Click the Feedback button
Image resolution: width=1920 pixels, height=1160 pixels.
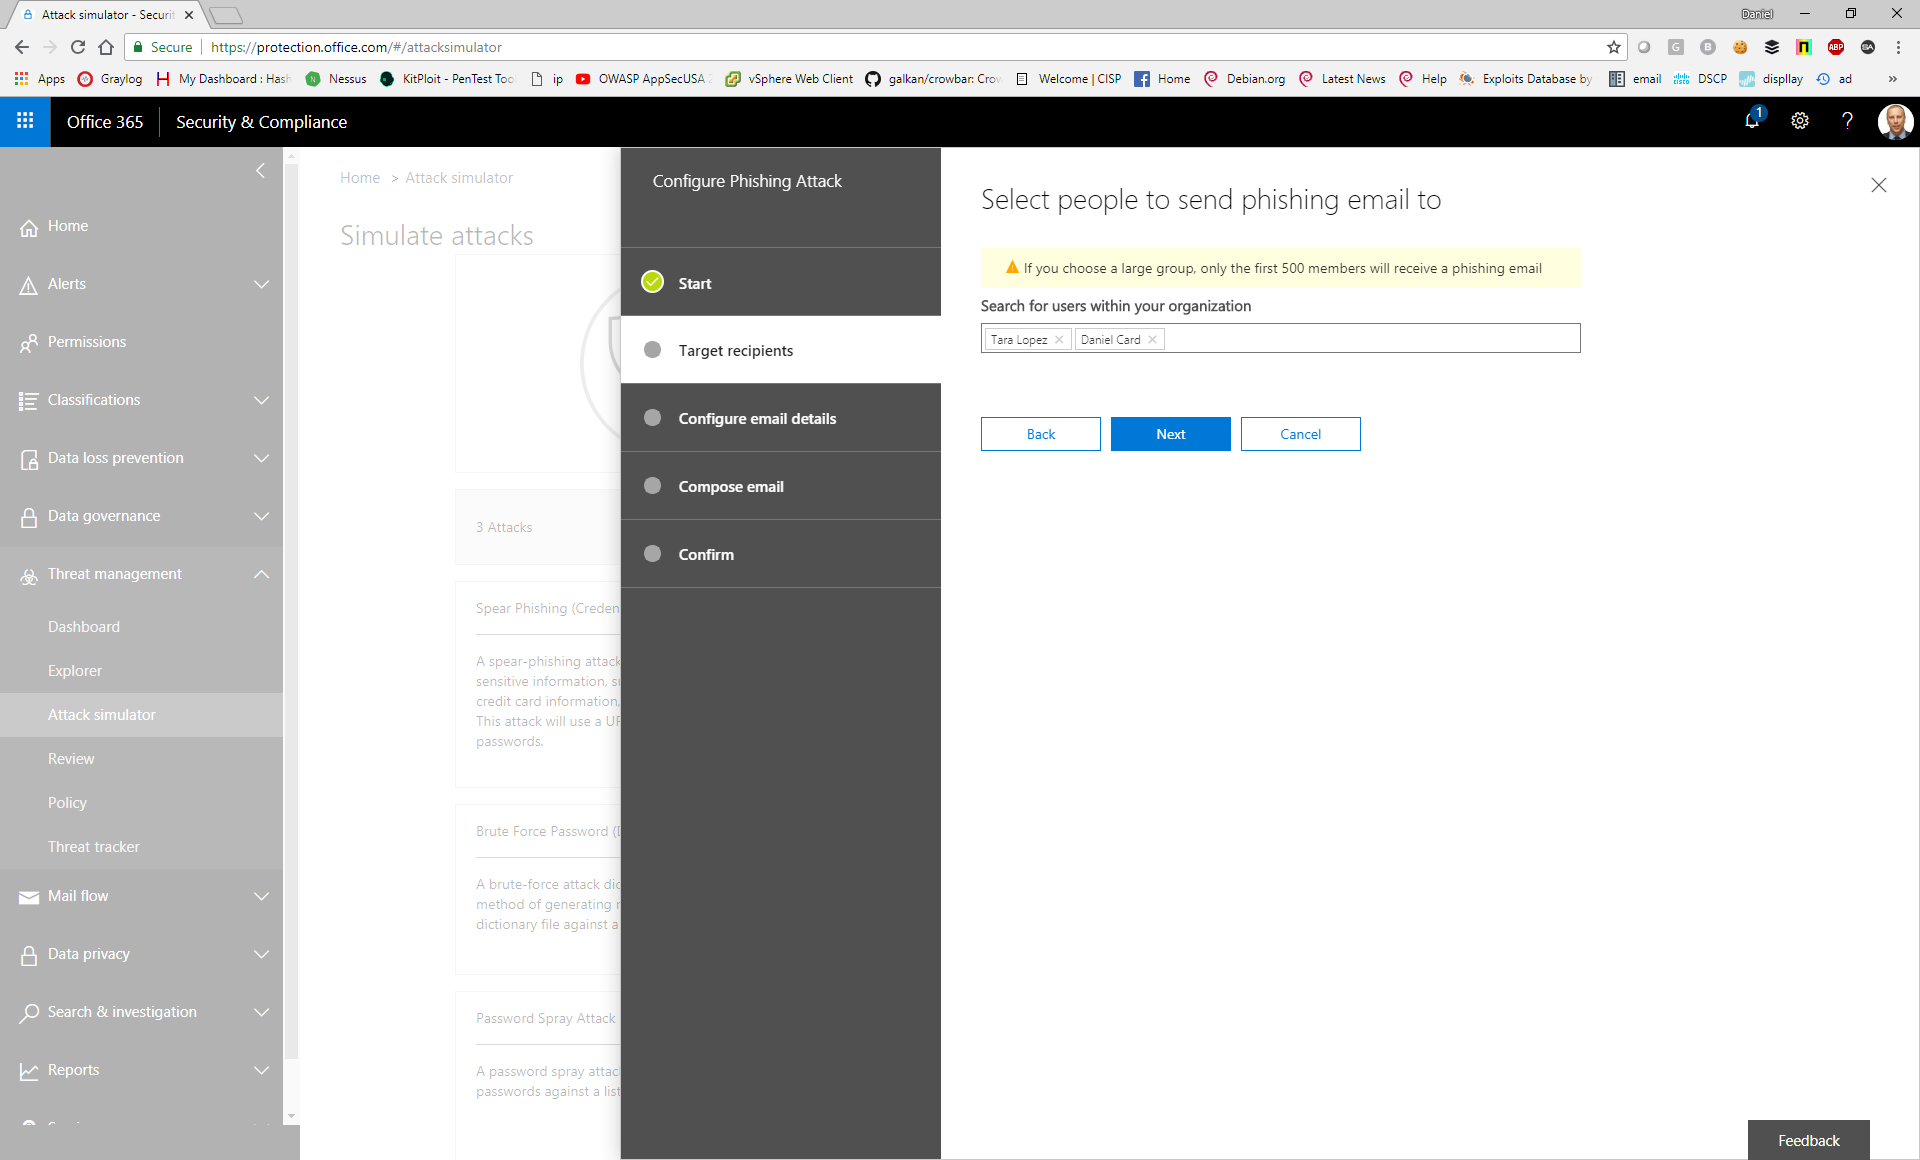1808,1140
